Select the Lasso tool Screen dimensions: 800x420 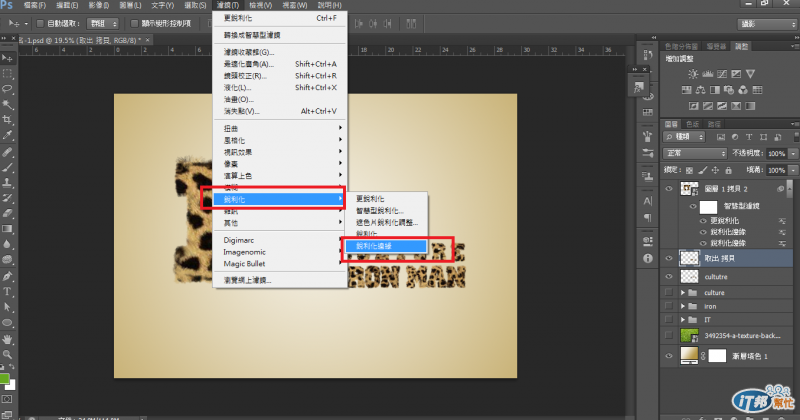pyautogui.click(x=7, y=89)
